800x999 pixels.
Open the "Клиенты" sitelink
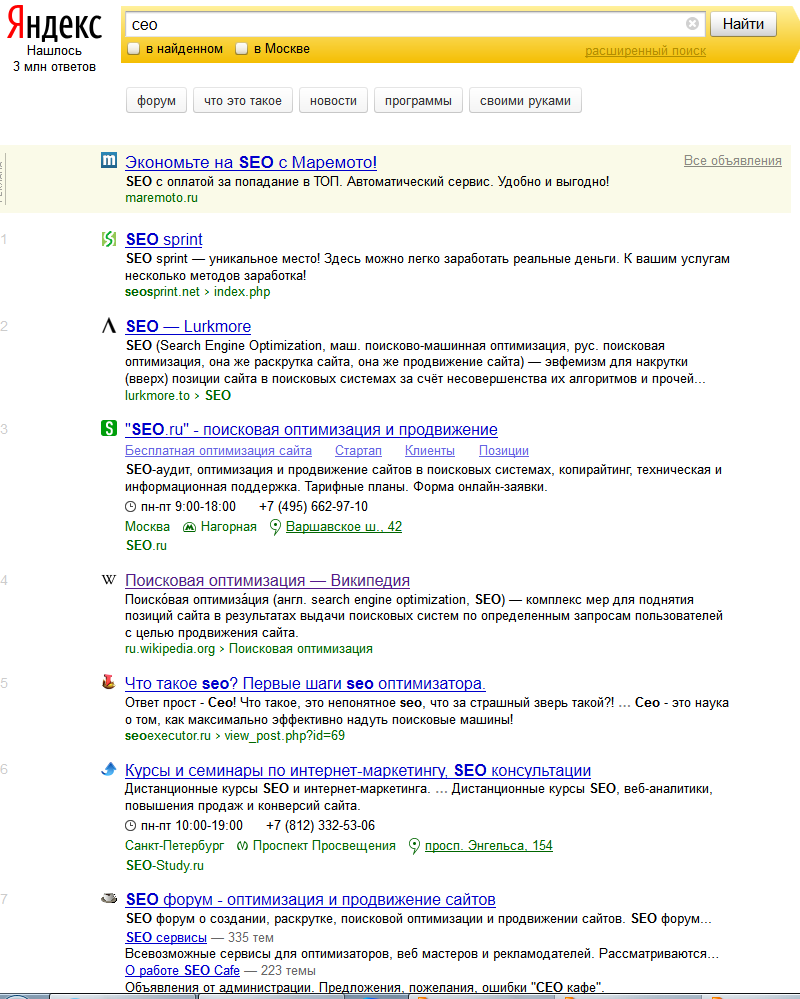tap(430, 451)
